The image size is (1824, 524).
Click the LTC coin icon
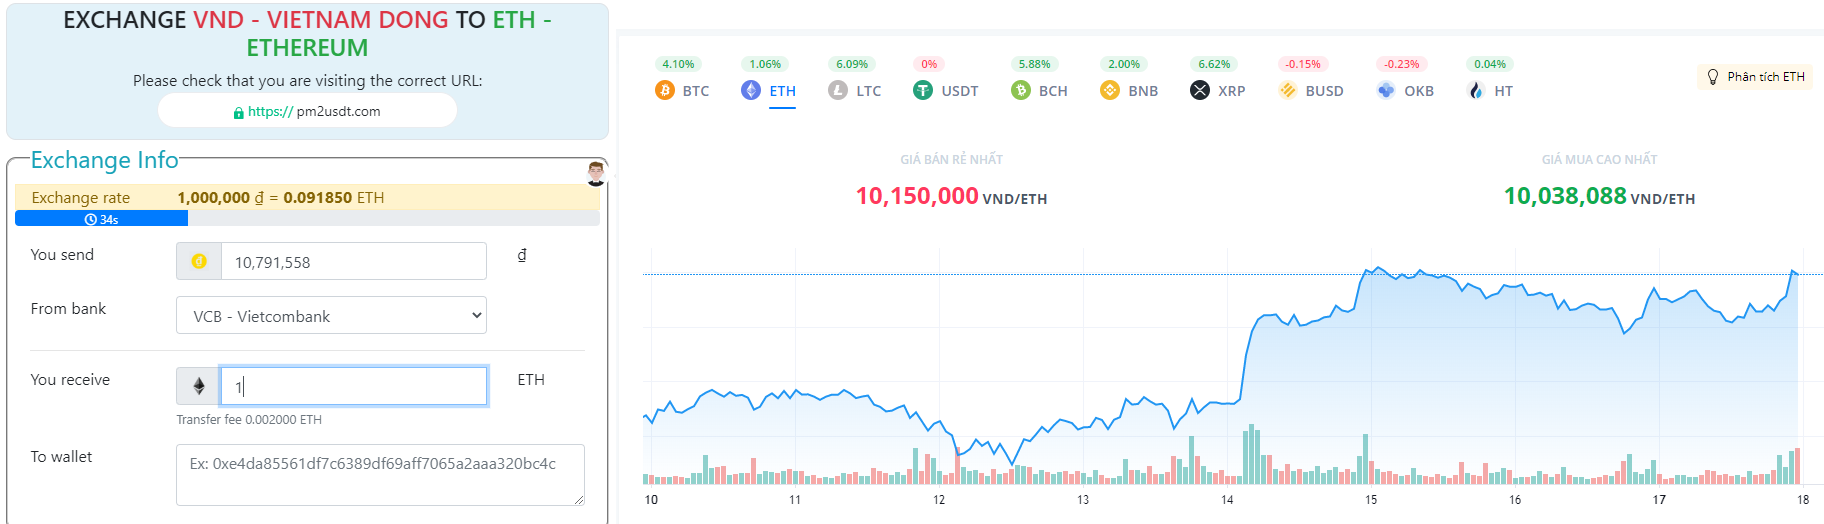pos(838,91)
